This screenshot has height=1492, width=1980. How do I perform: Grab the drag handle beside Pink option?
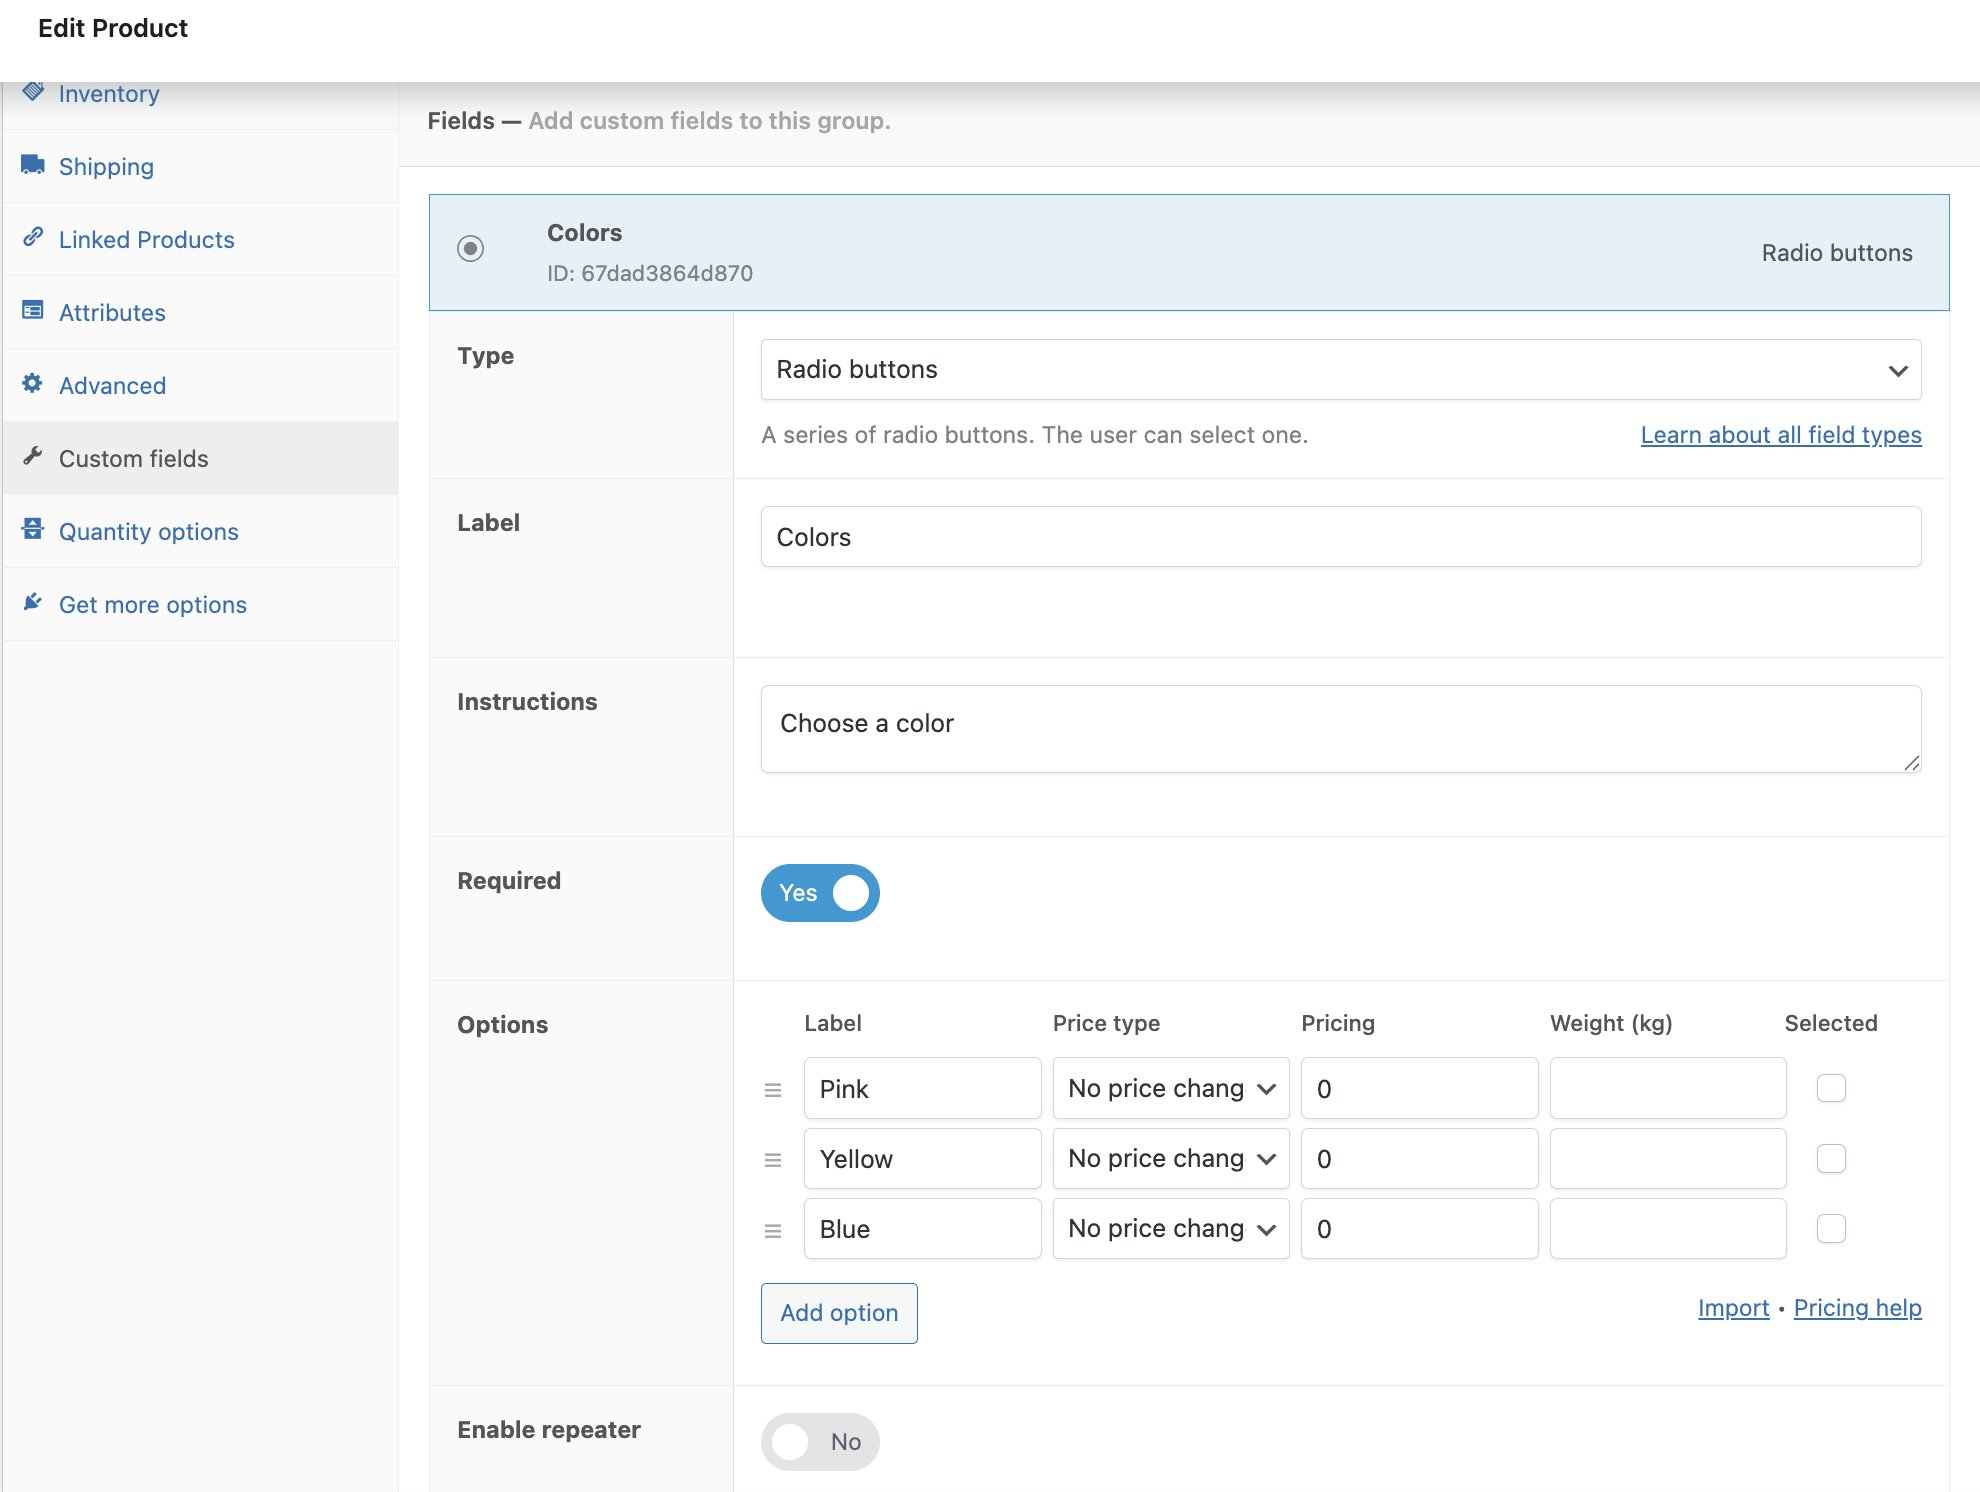click(772, 1089)
